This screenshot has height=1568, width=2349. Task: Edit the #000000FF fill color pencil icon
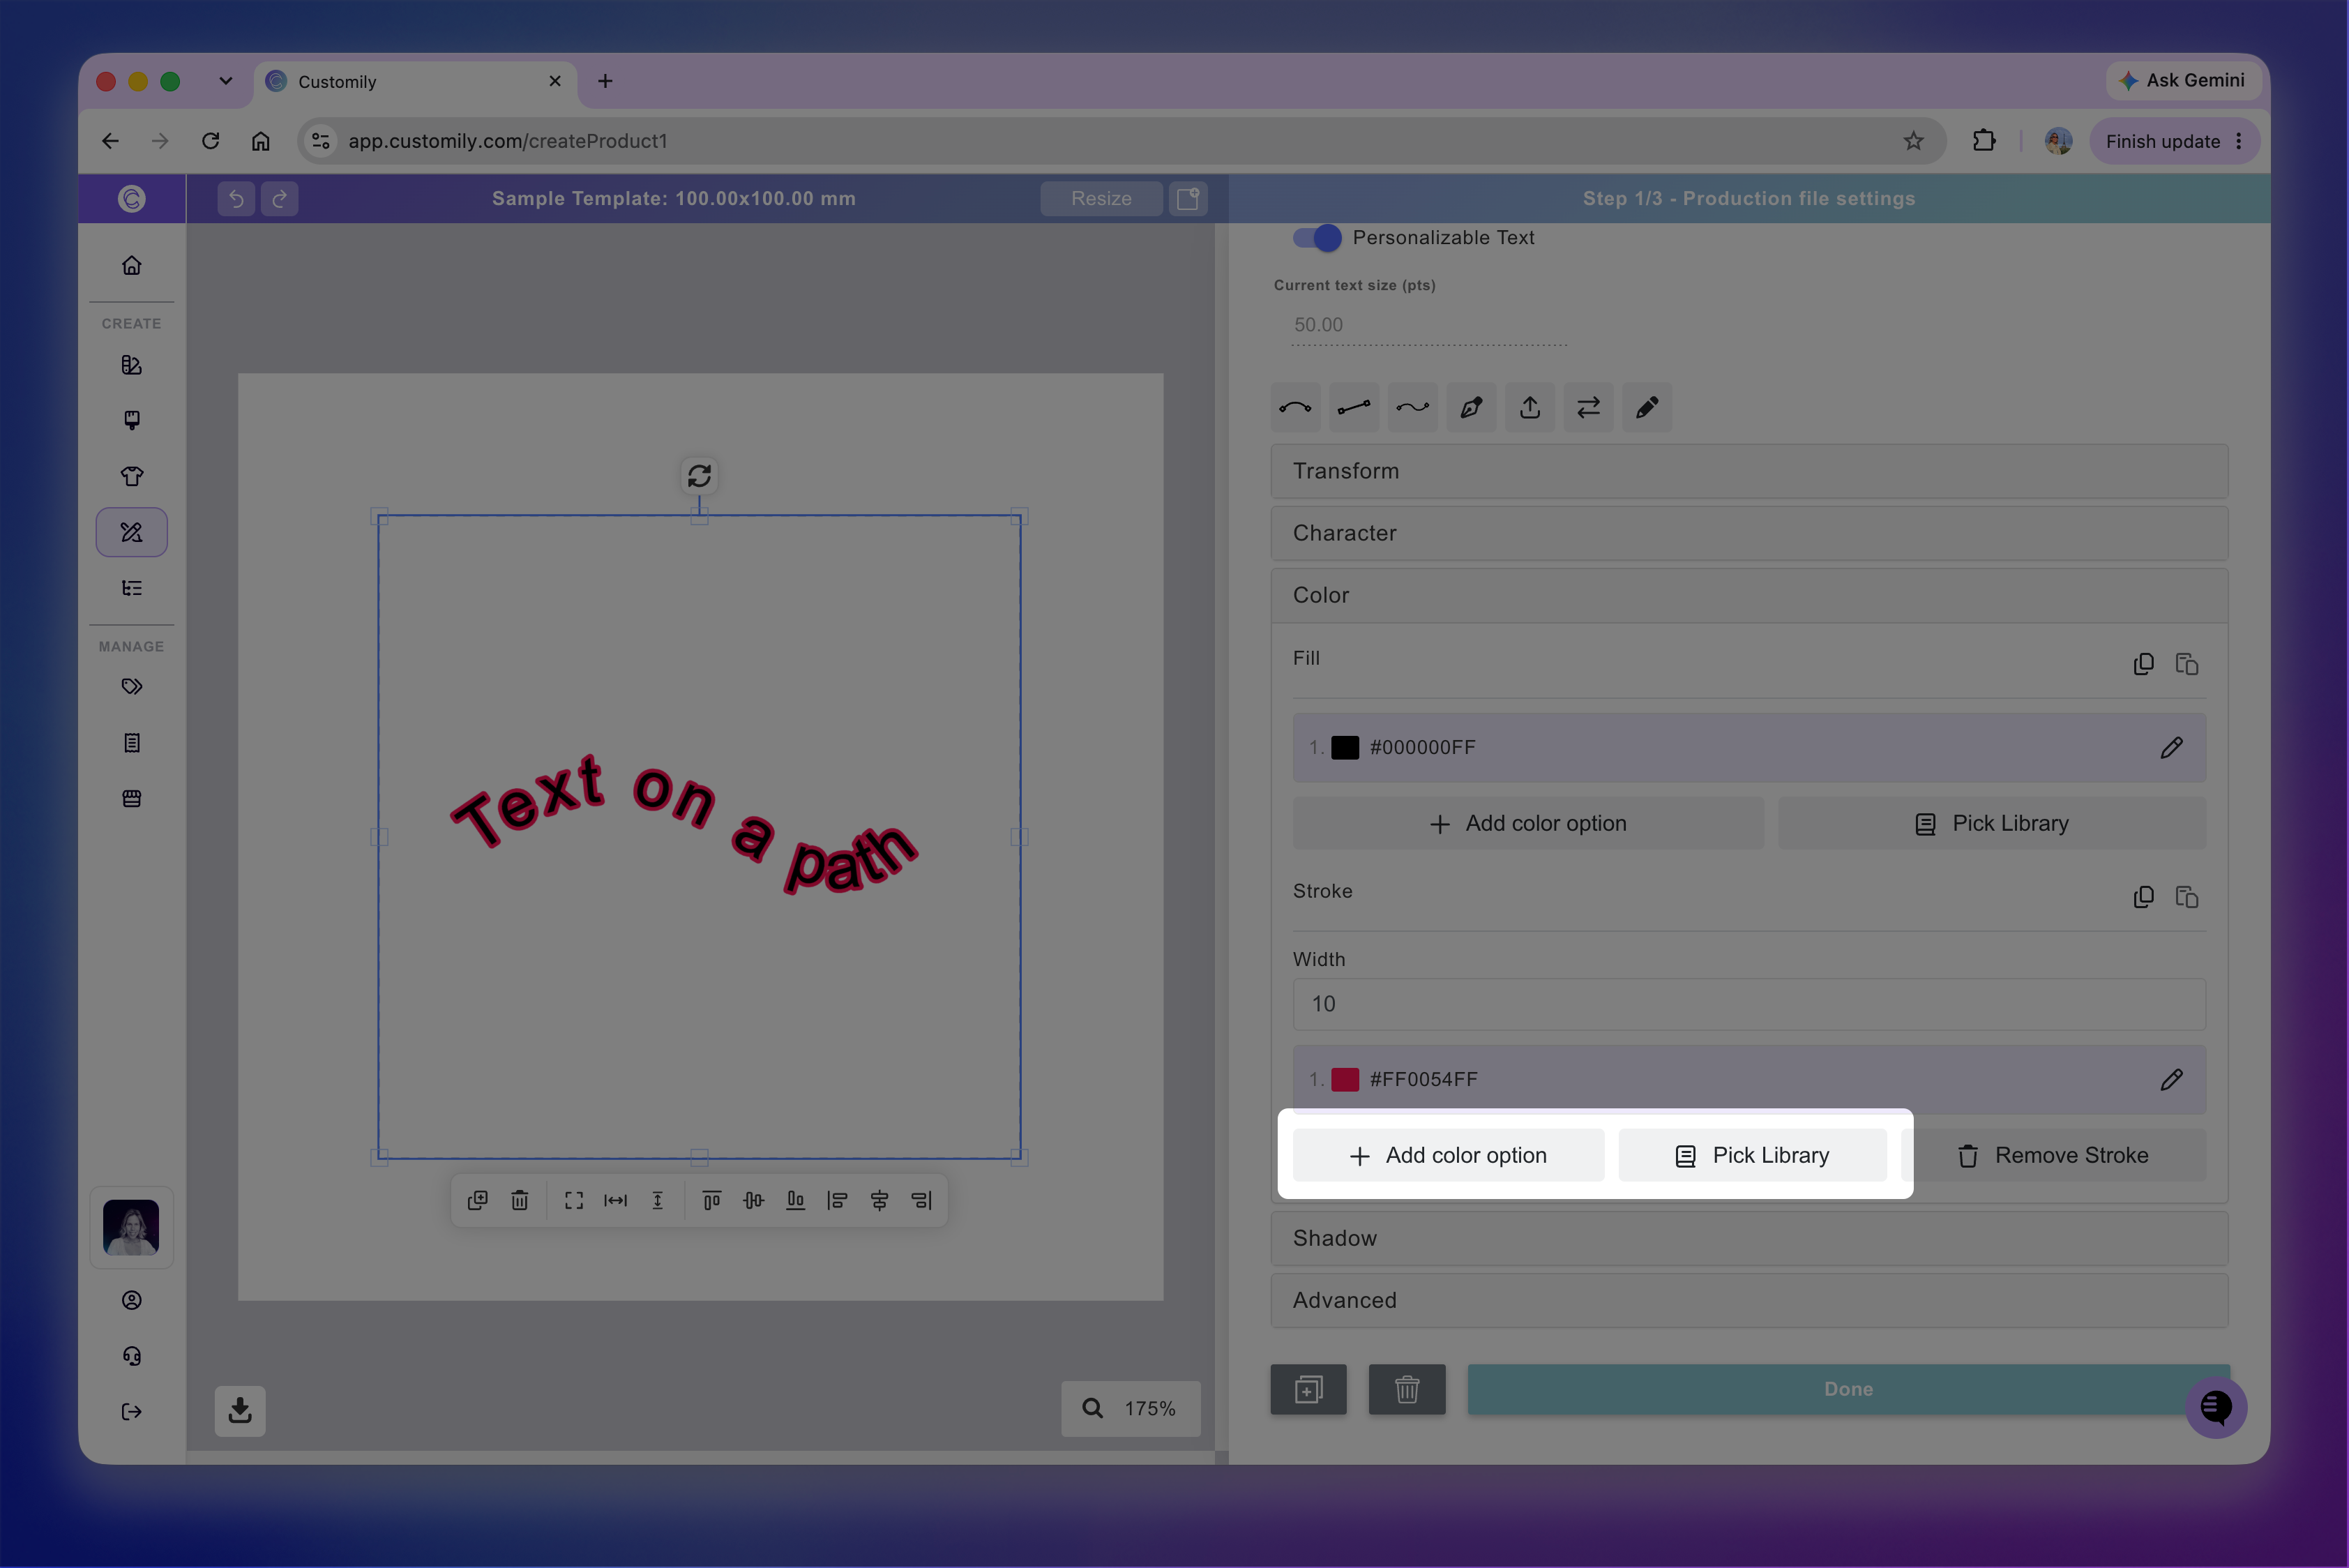(x=2171, y=747)
